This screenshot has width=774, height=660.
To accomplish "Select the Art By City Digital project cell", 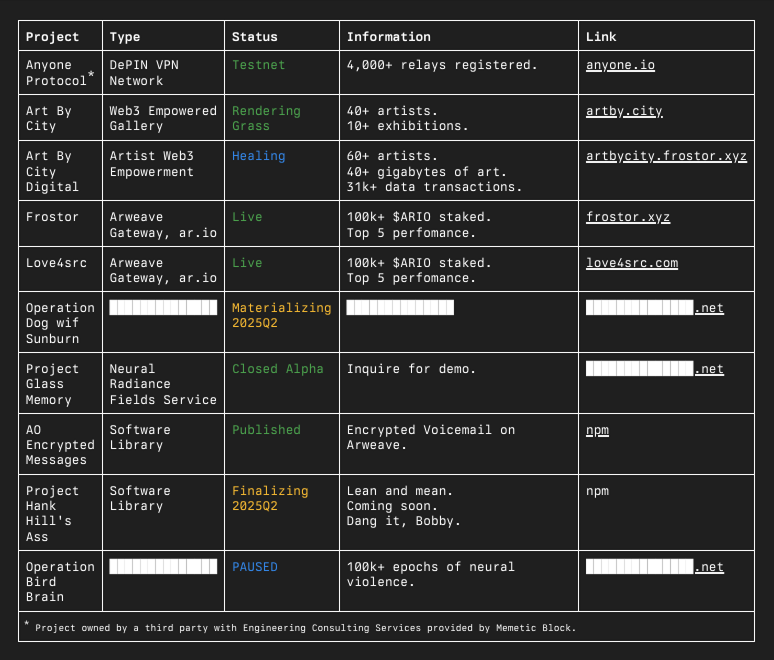I will pos(60,171).
